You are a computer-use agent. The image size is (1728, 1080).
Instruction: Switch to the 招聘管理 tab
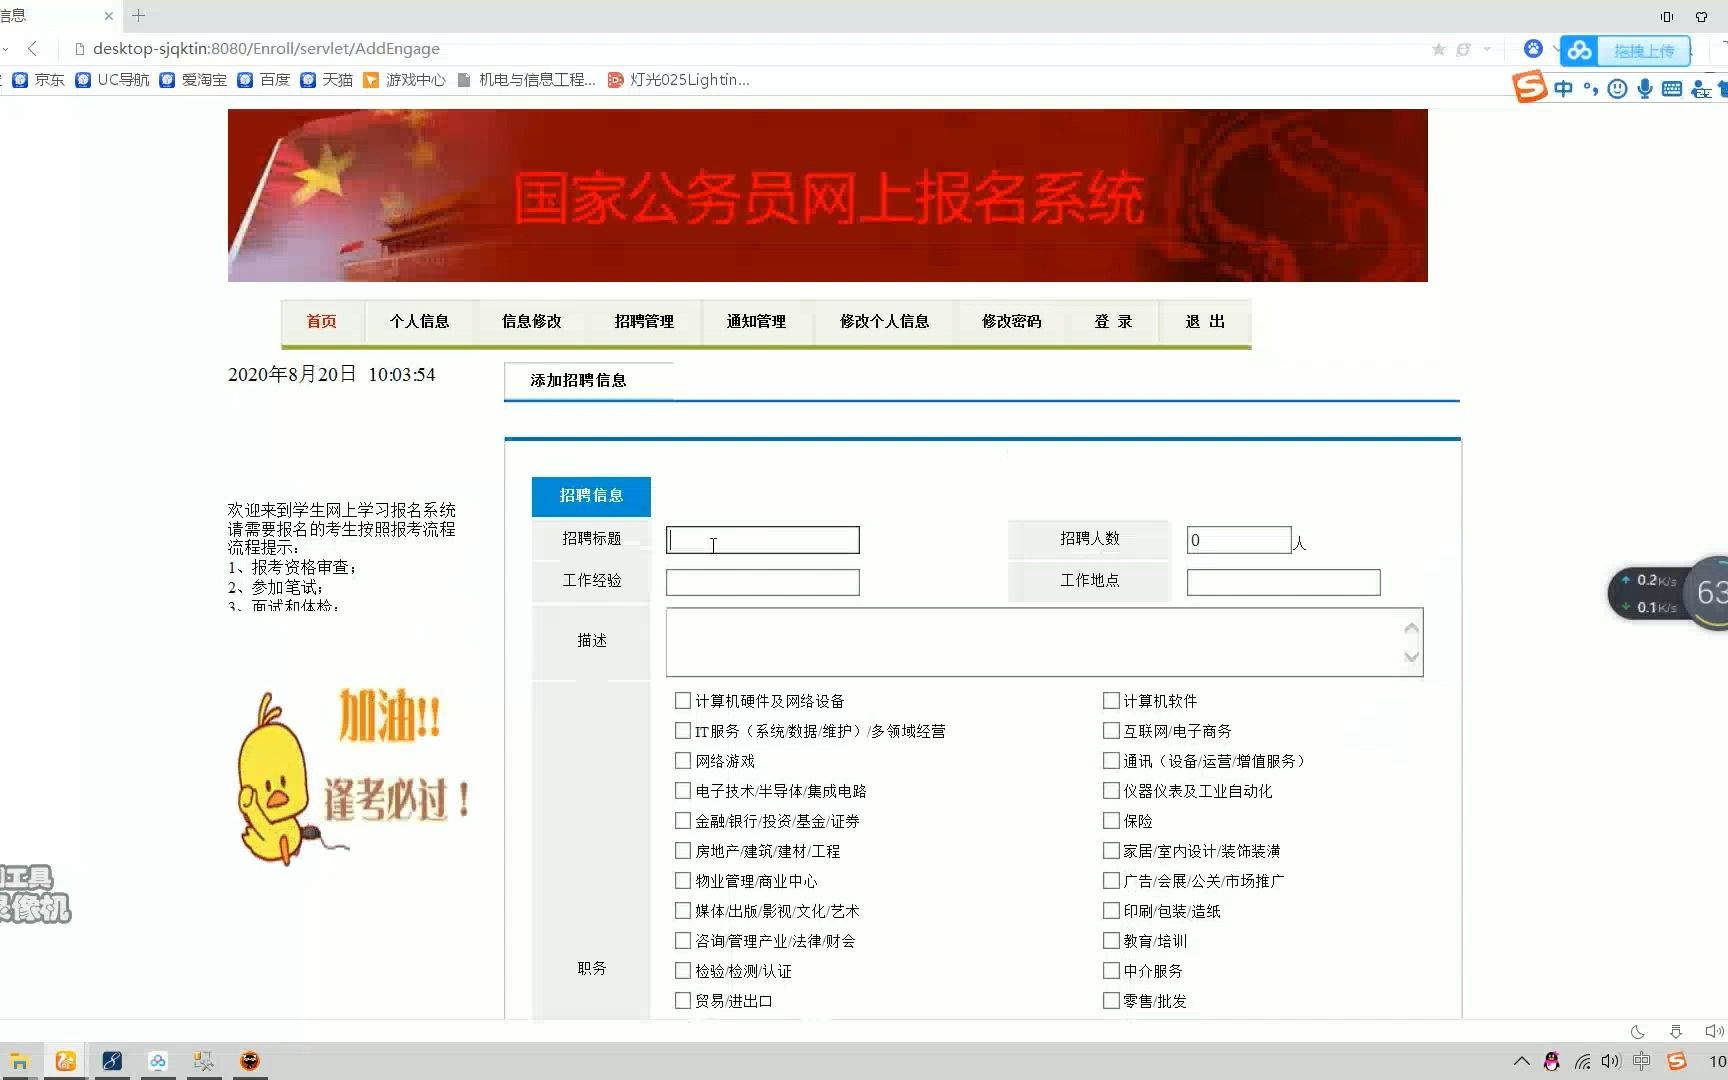643,322
